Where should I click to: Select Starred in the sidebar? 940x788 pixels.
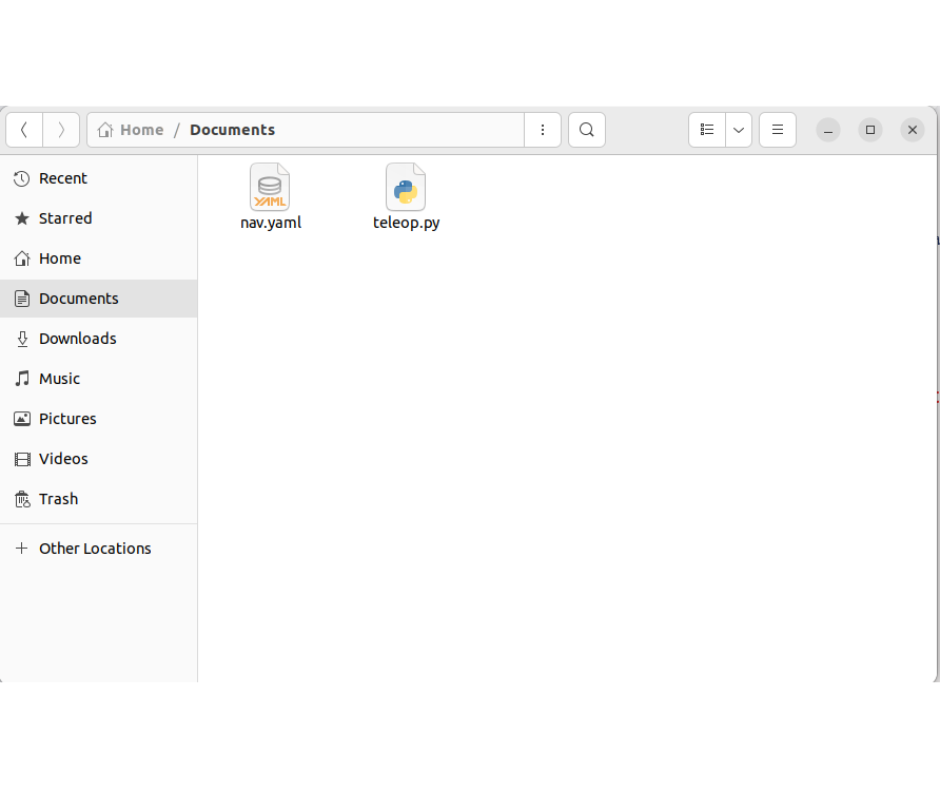click(x=65, y=219)
